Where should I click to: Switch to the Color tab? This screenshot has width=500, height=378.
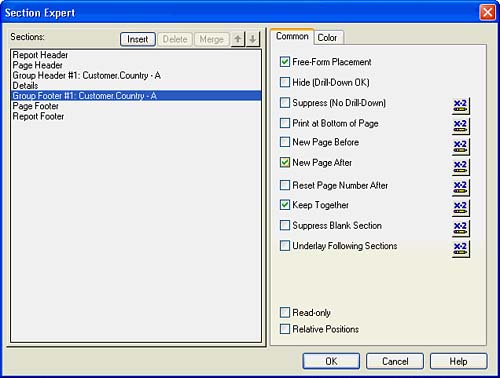point(328,37)
